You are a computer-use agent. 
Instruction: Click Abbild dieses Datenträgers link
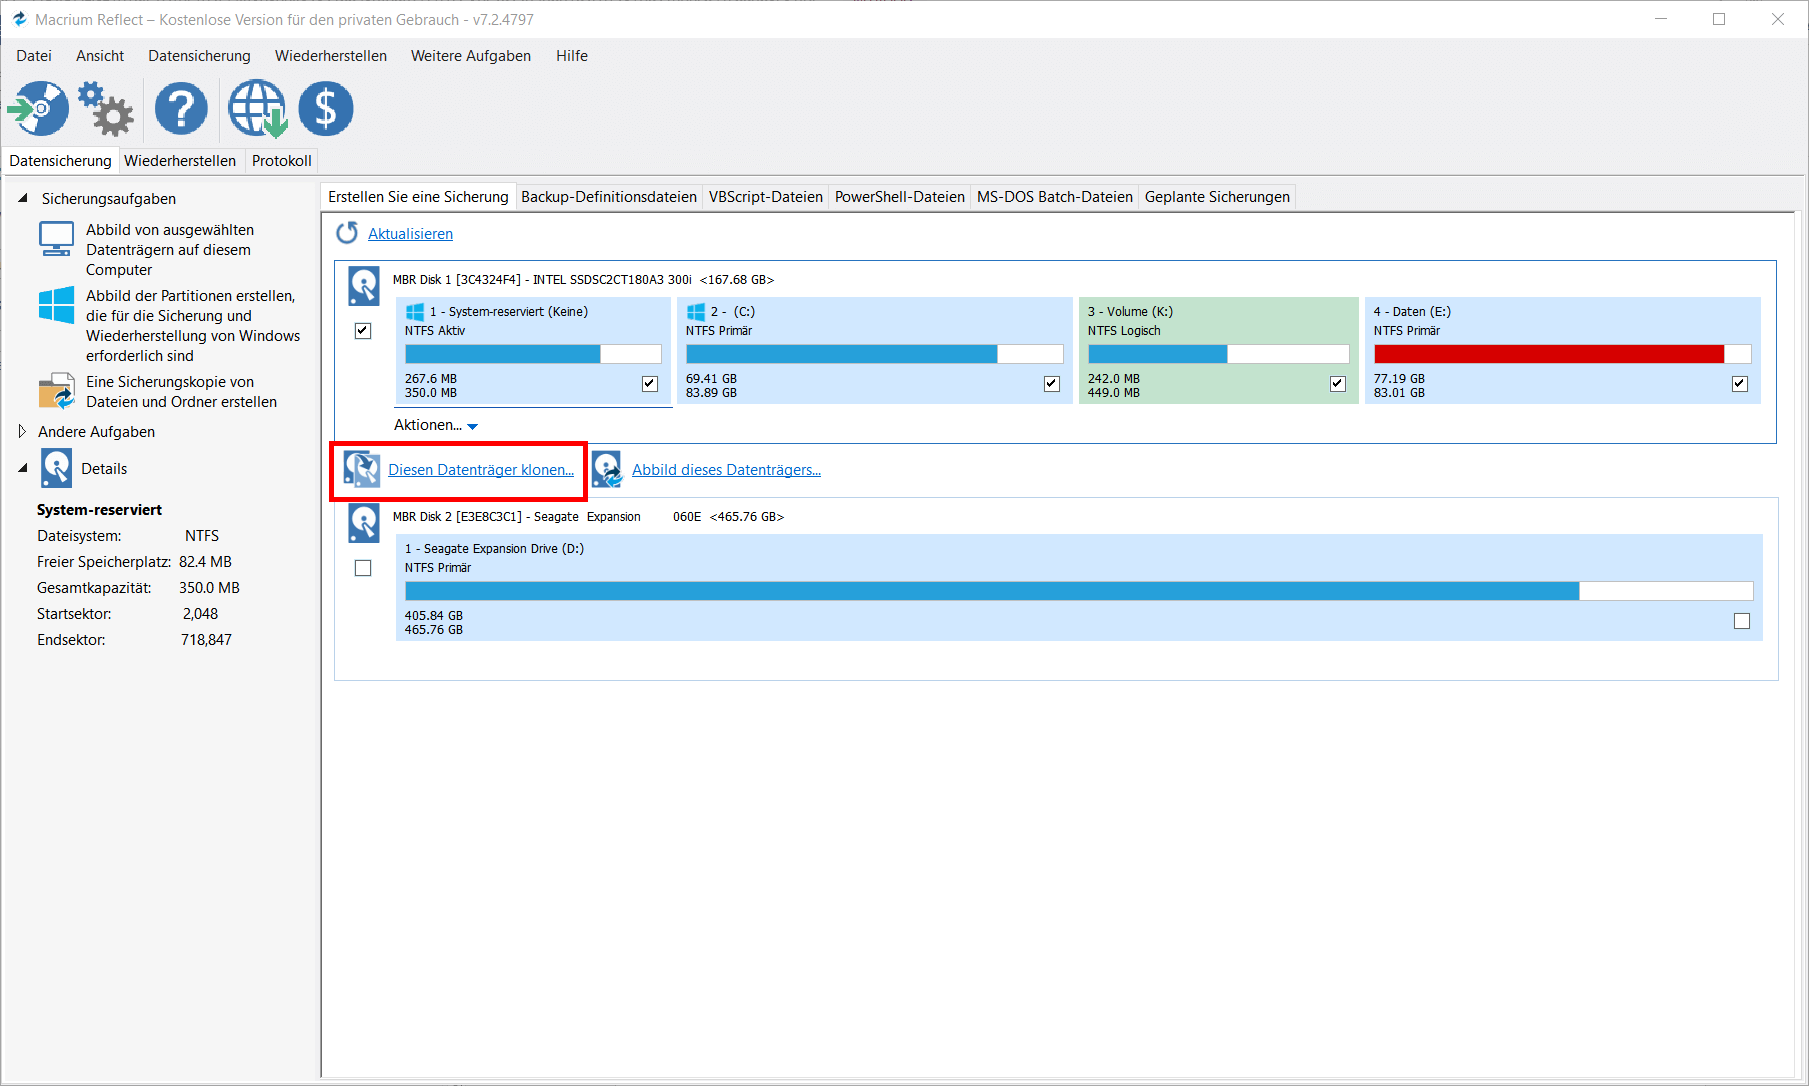[x=726, y=470]
